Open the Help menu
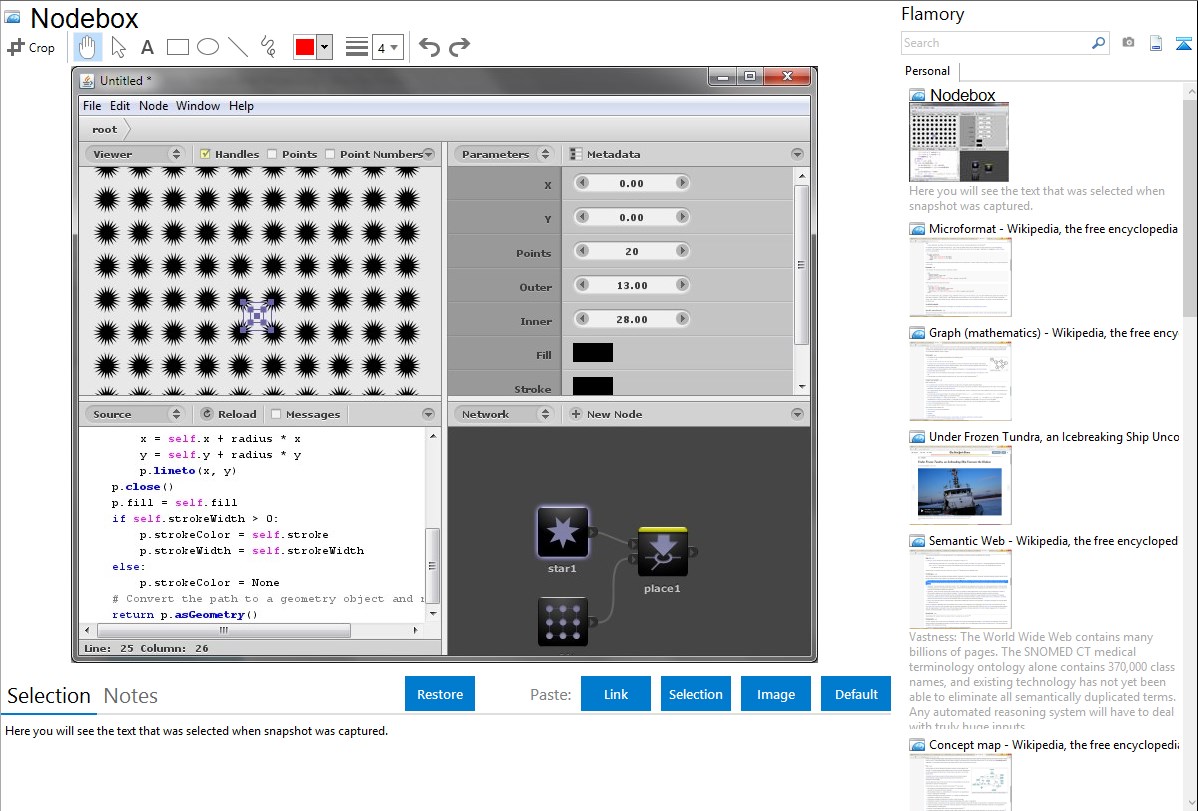The width and height of the screenshot is (1198, 811). pos(241,105)
